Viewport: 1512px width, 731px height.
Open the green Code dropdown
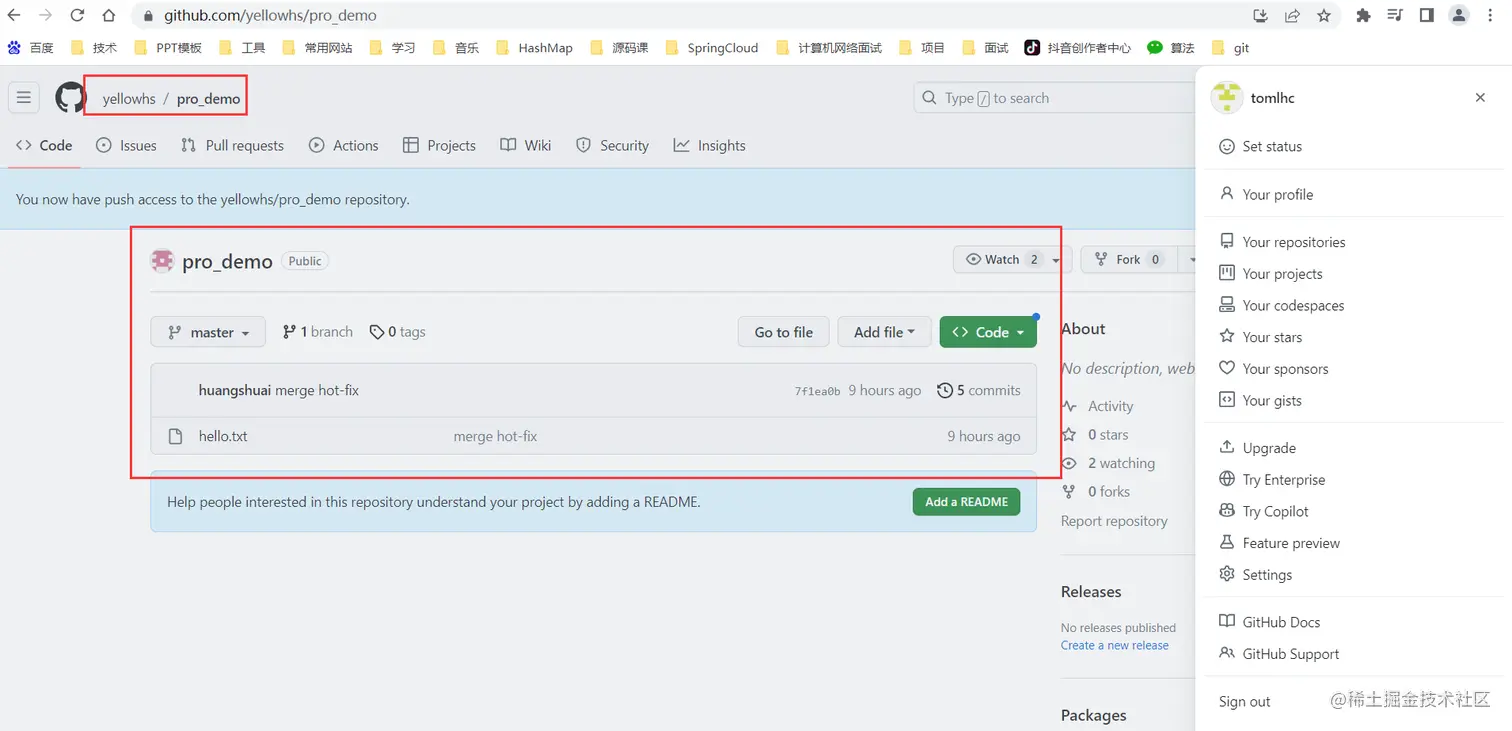pos(988,332)
